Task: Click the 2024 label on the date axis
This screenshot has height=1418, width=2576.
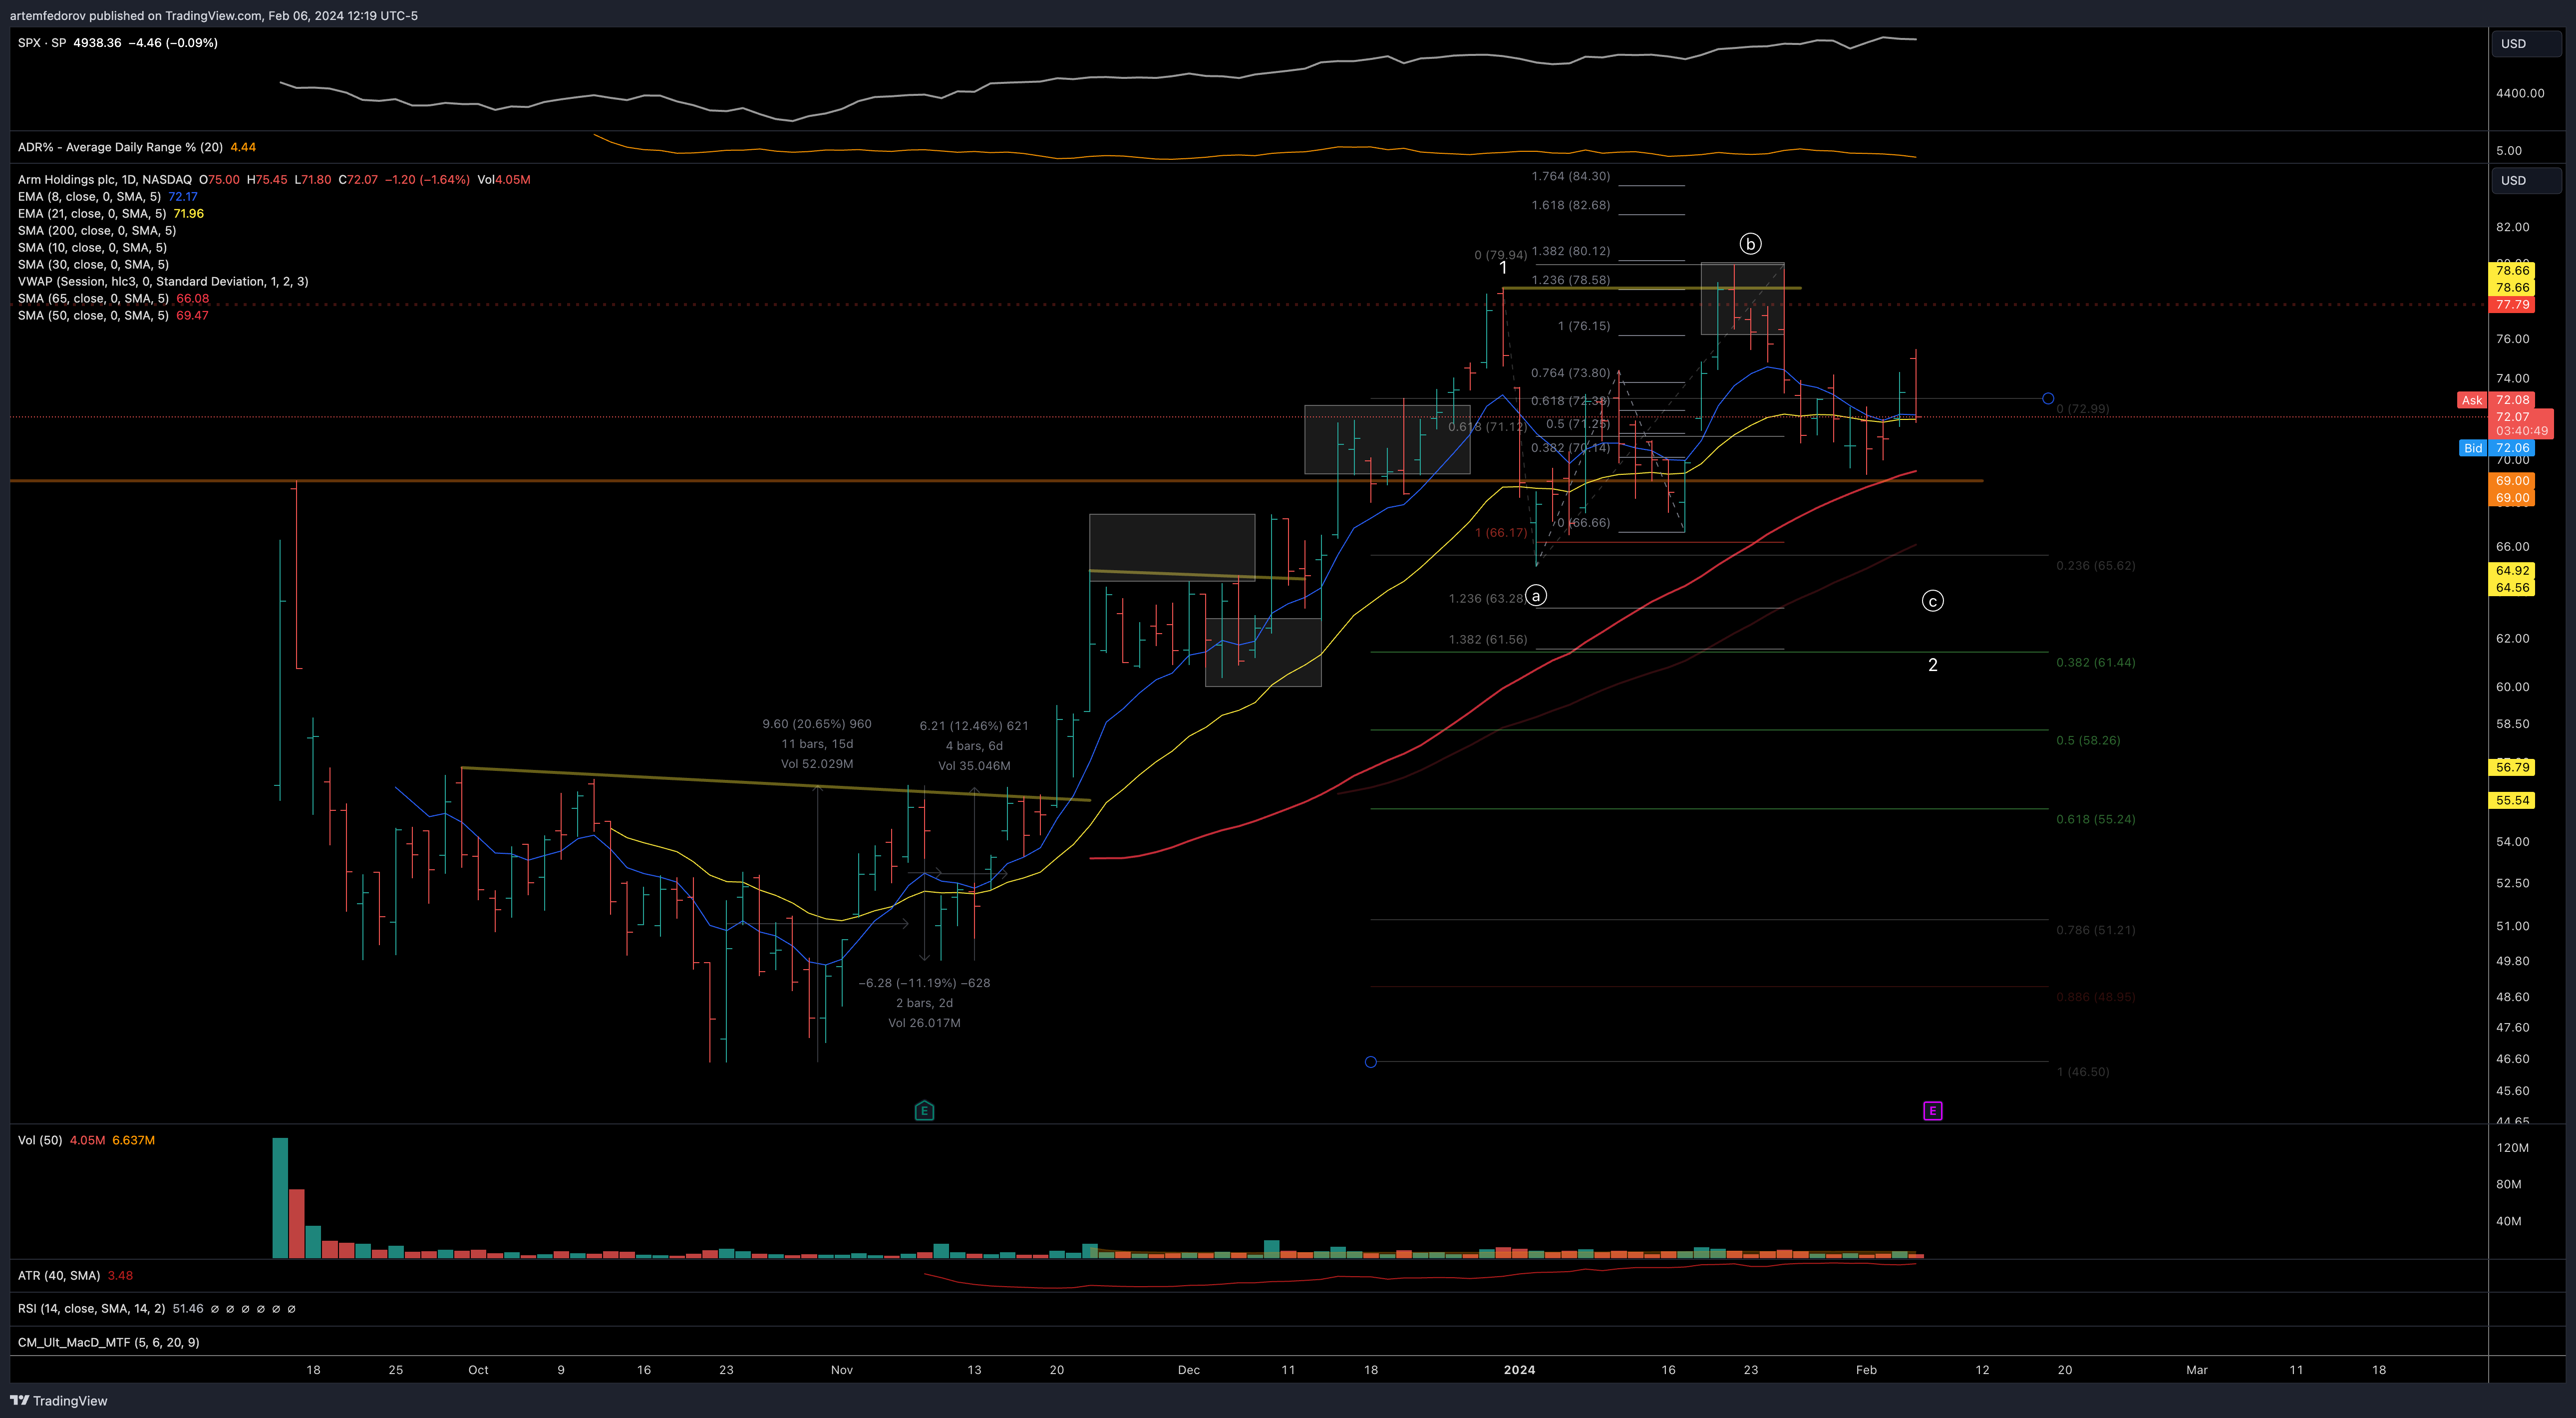Action: (x=1519, y=1370)
